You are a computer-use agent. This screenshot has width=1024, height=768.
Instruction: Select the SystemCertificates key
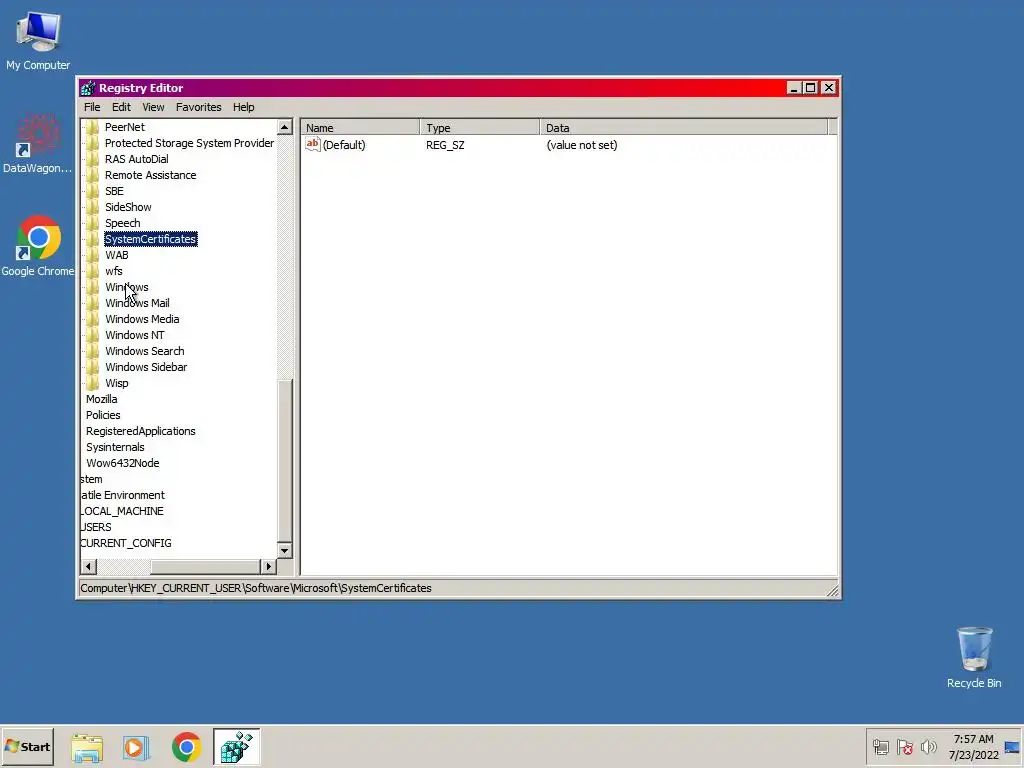point(150,239)
